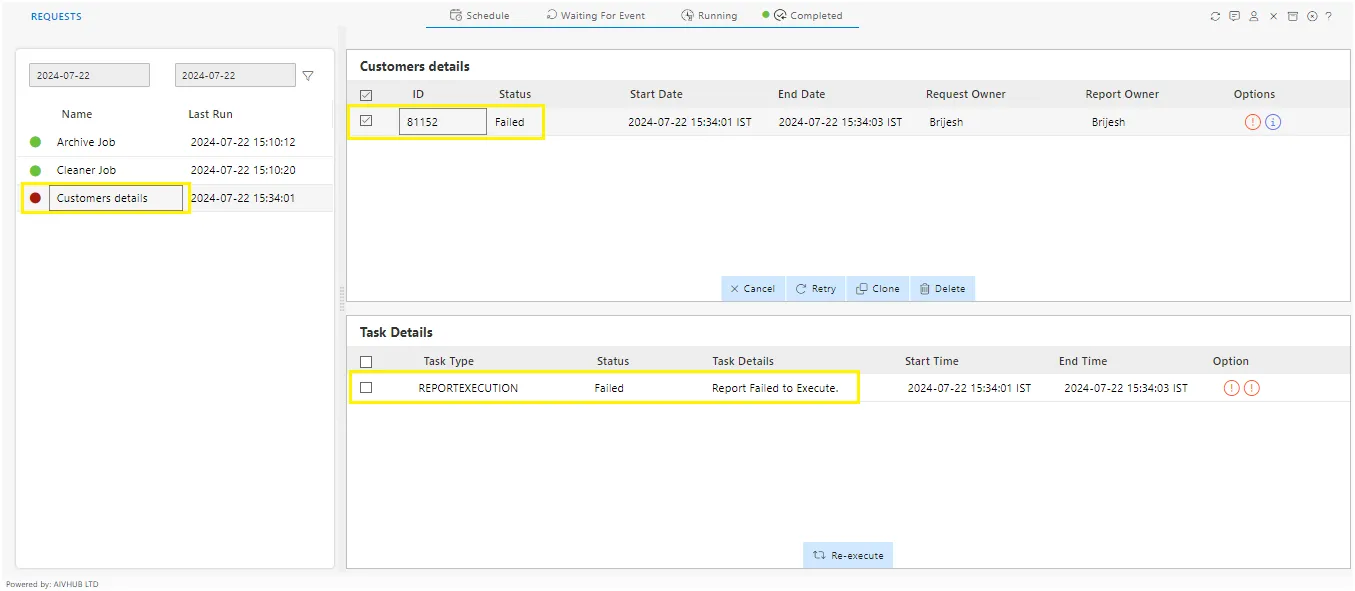Toggle select-all checkbox in Customers details header
This screenshot has height=591, width=1355.
point(366,95)
